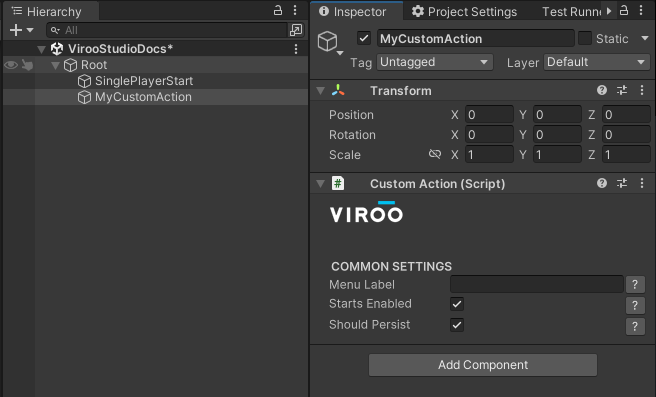656x397 pixels.
Task: Open the Static flags dropdown arrow
Action: tap(645, 38)
